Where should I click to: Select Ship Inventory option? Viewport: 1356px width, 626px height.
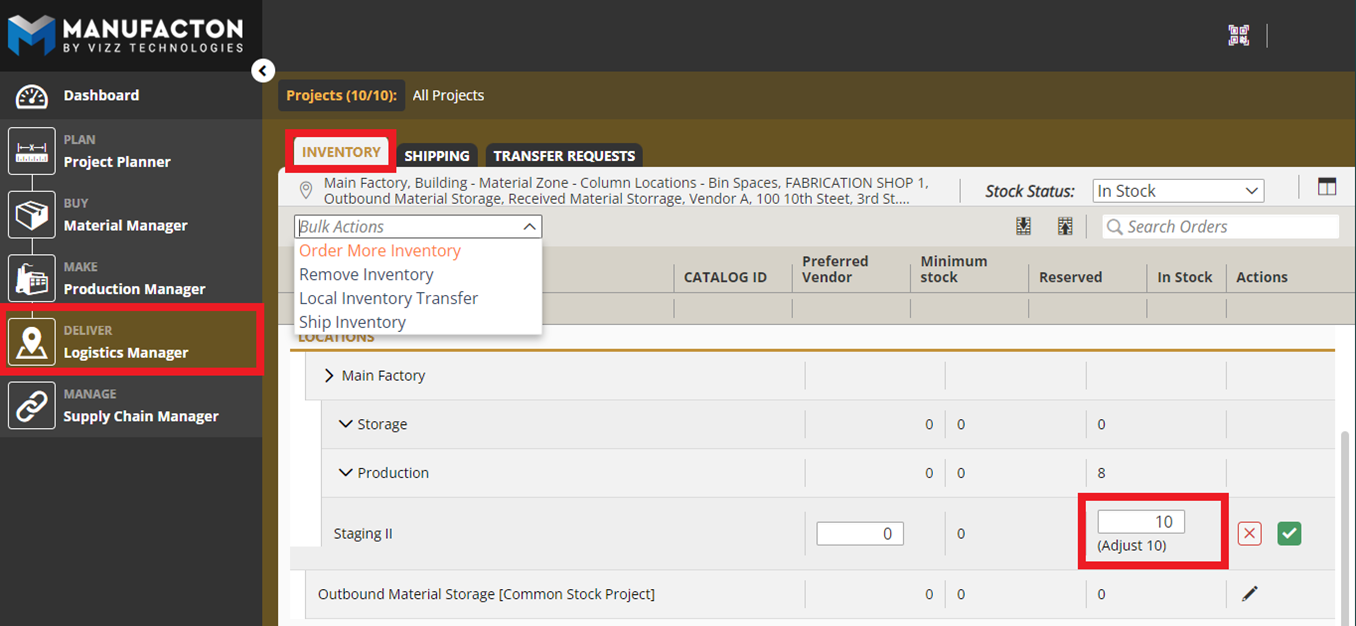pos(352,323)
